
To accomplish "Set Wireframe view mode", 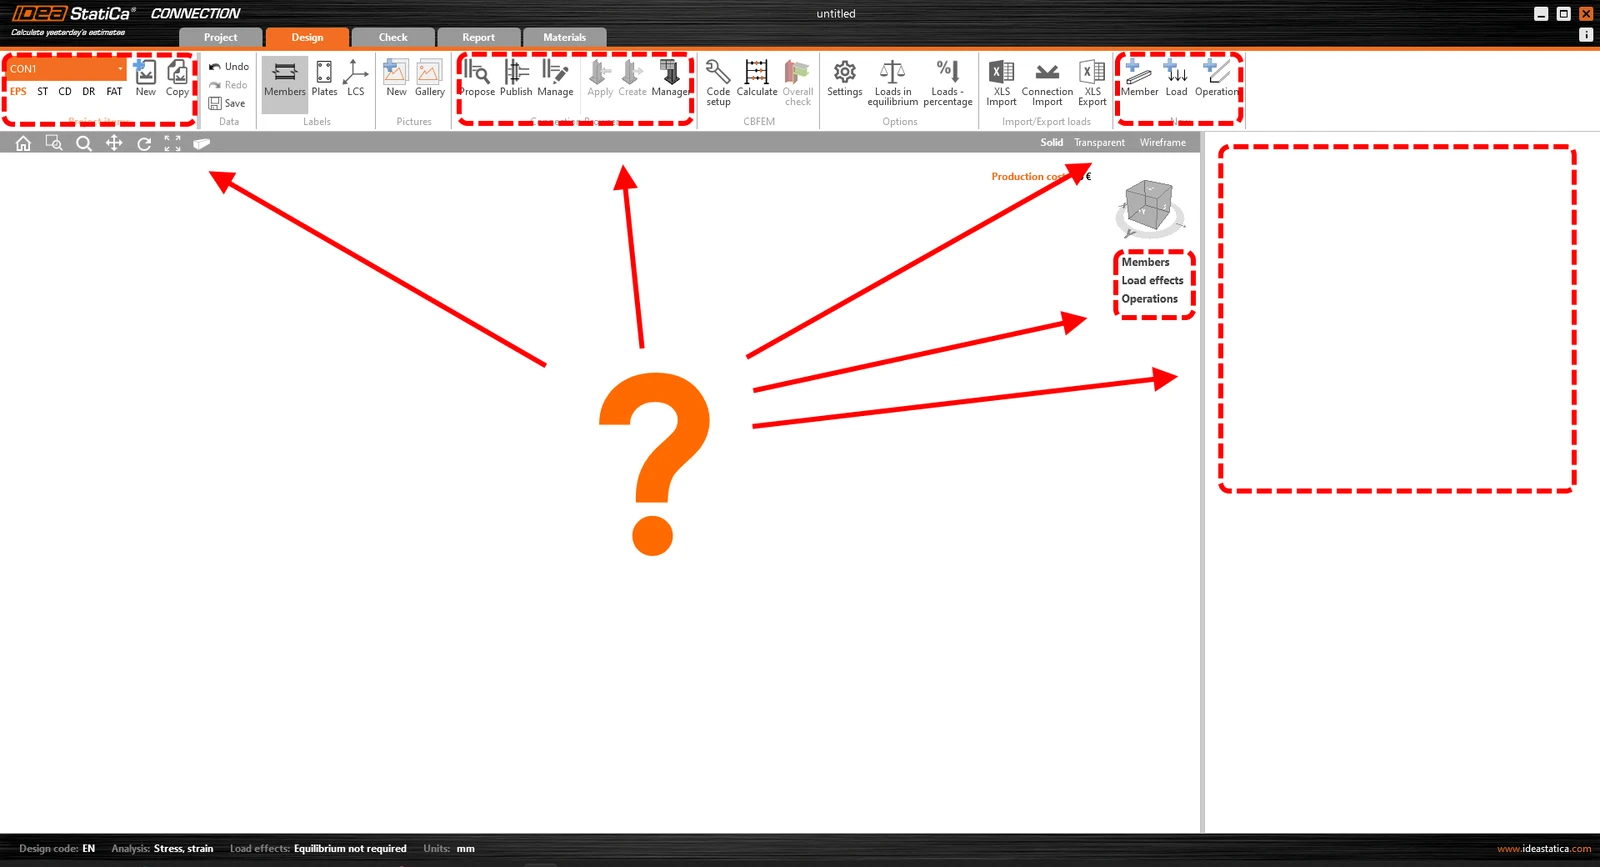I will [x=1163, y=143].
